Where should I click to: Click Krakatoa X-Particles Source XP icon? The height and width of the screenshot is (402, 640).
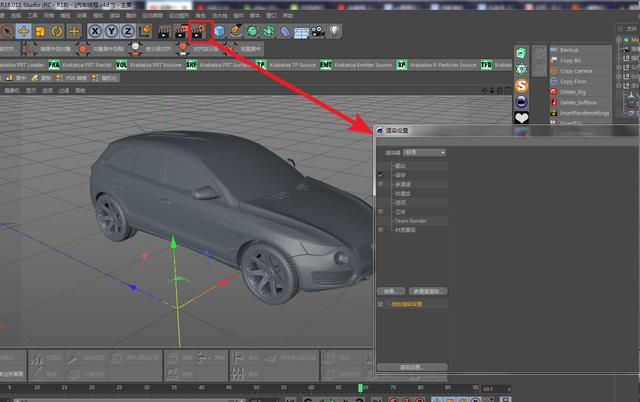point(402,65)
